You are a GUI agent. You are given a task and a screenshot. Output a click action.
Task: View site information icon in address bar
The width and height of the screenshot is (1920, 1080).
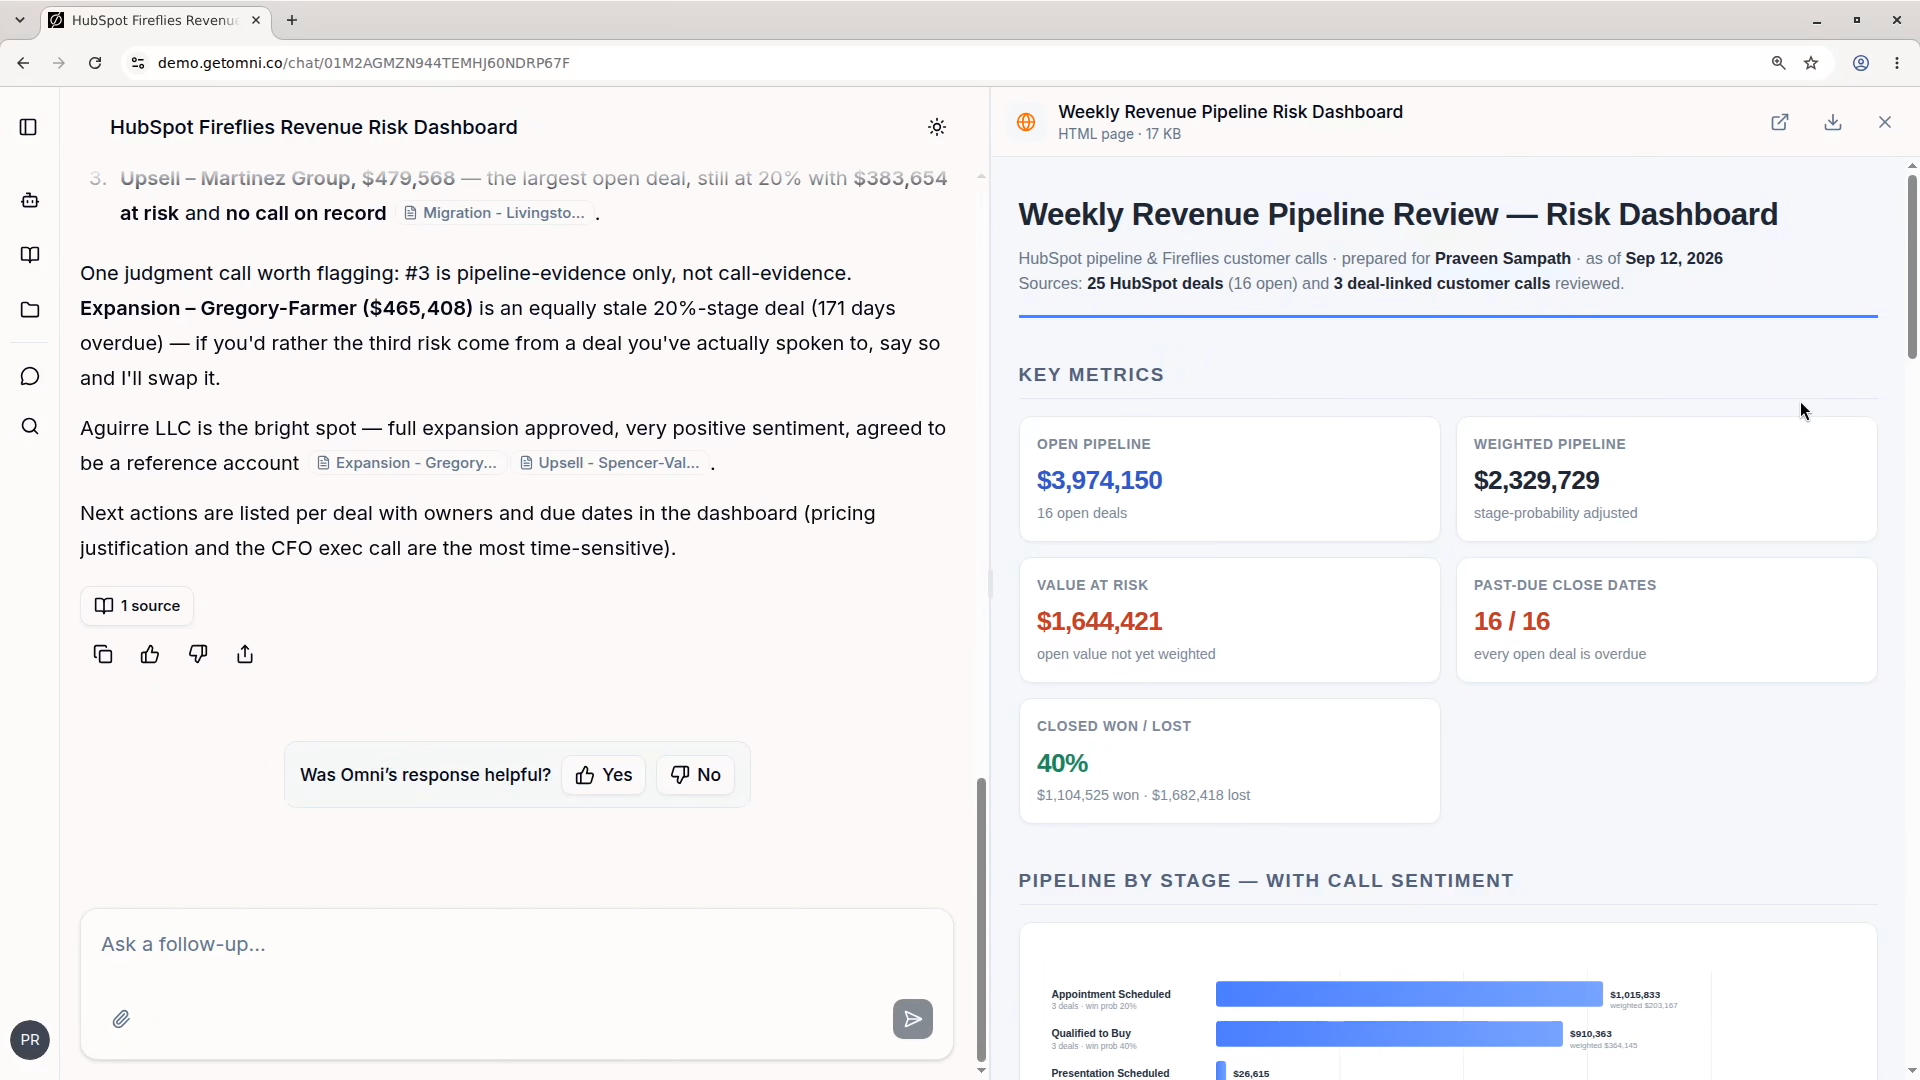139,63
